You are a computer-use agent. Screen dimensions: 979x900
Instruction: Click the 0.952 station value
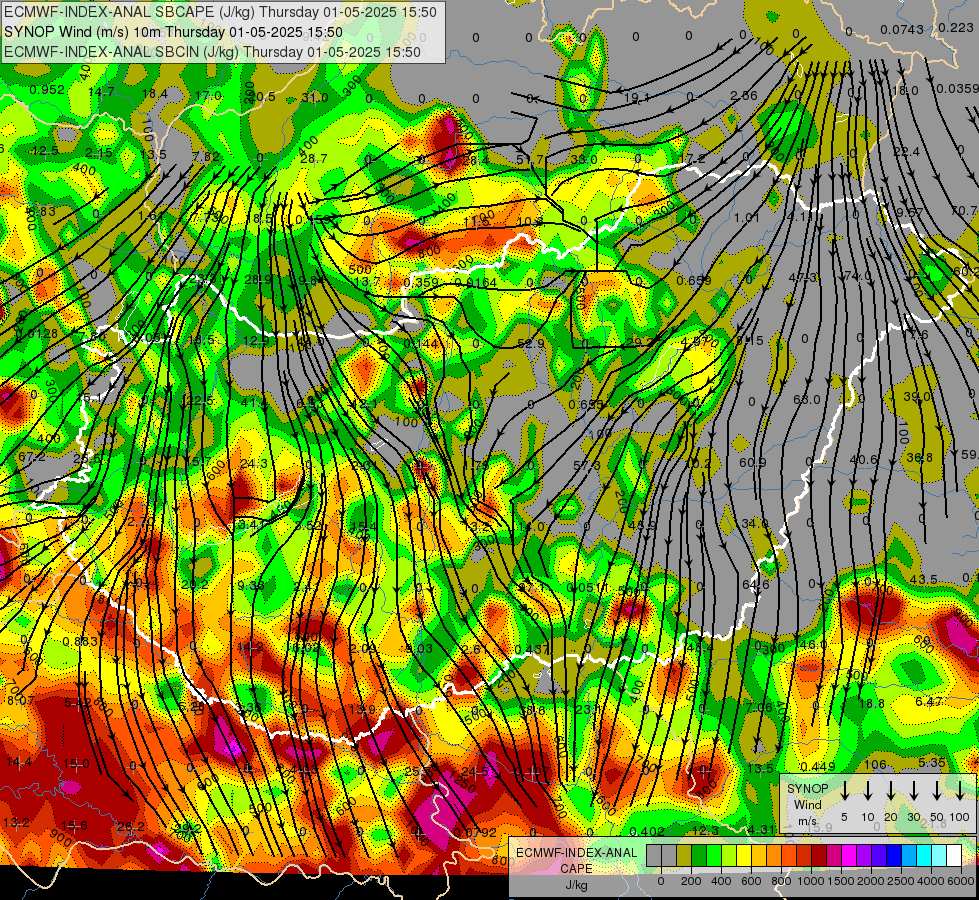tap(47, 89)
